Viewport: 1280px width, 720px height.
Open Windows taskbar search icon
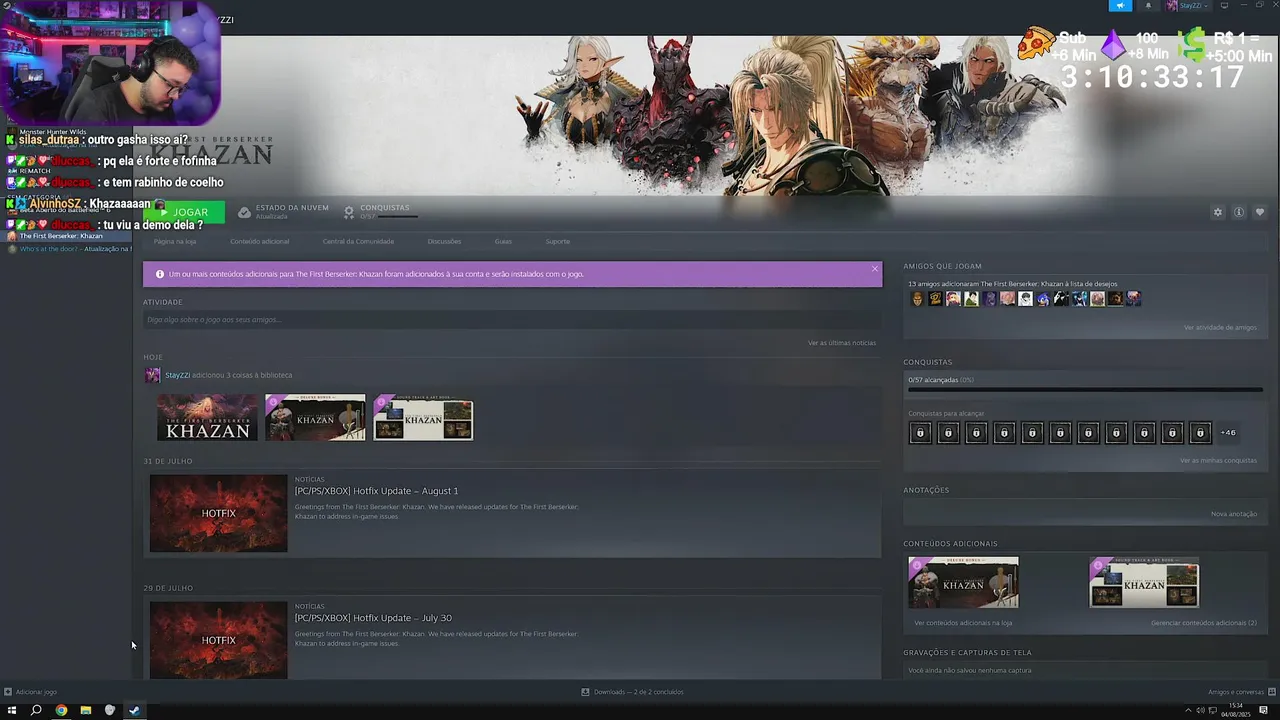(36, 710)
